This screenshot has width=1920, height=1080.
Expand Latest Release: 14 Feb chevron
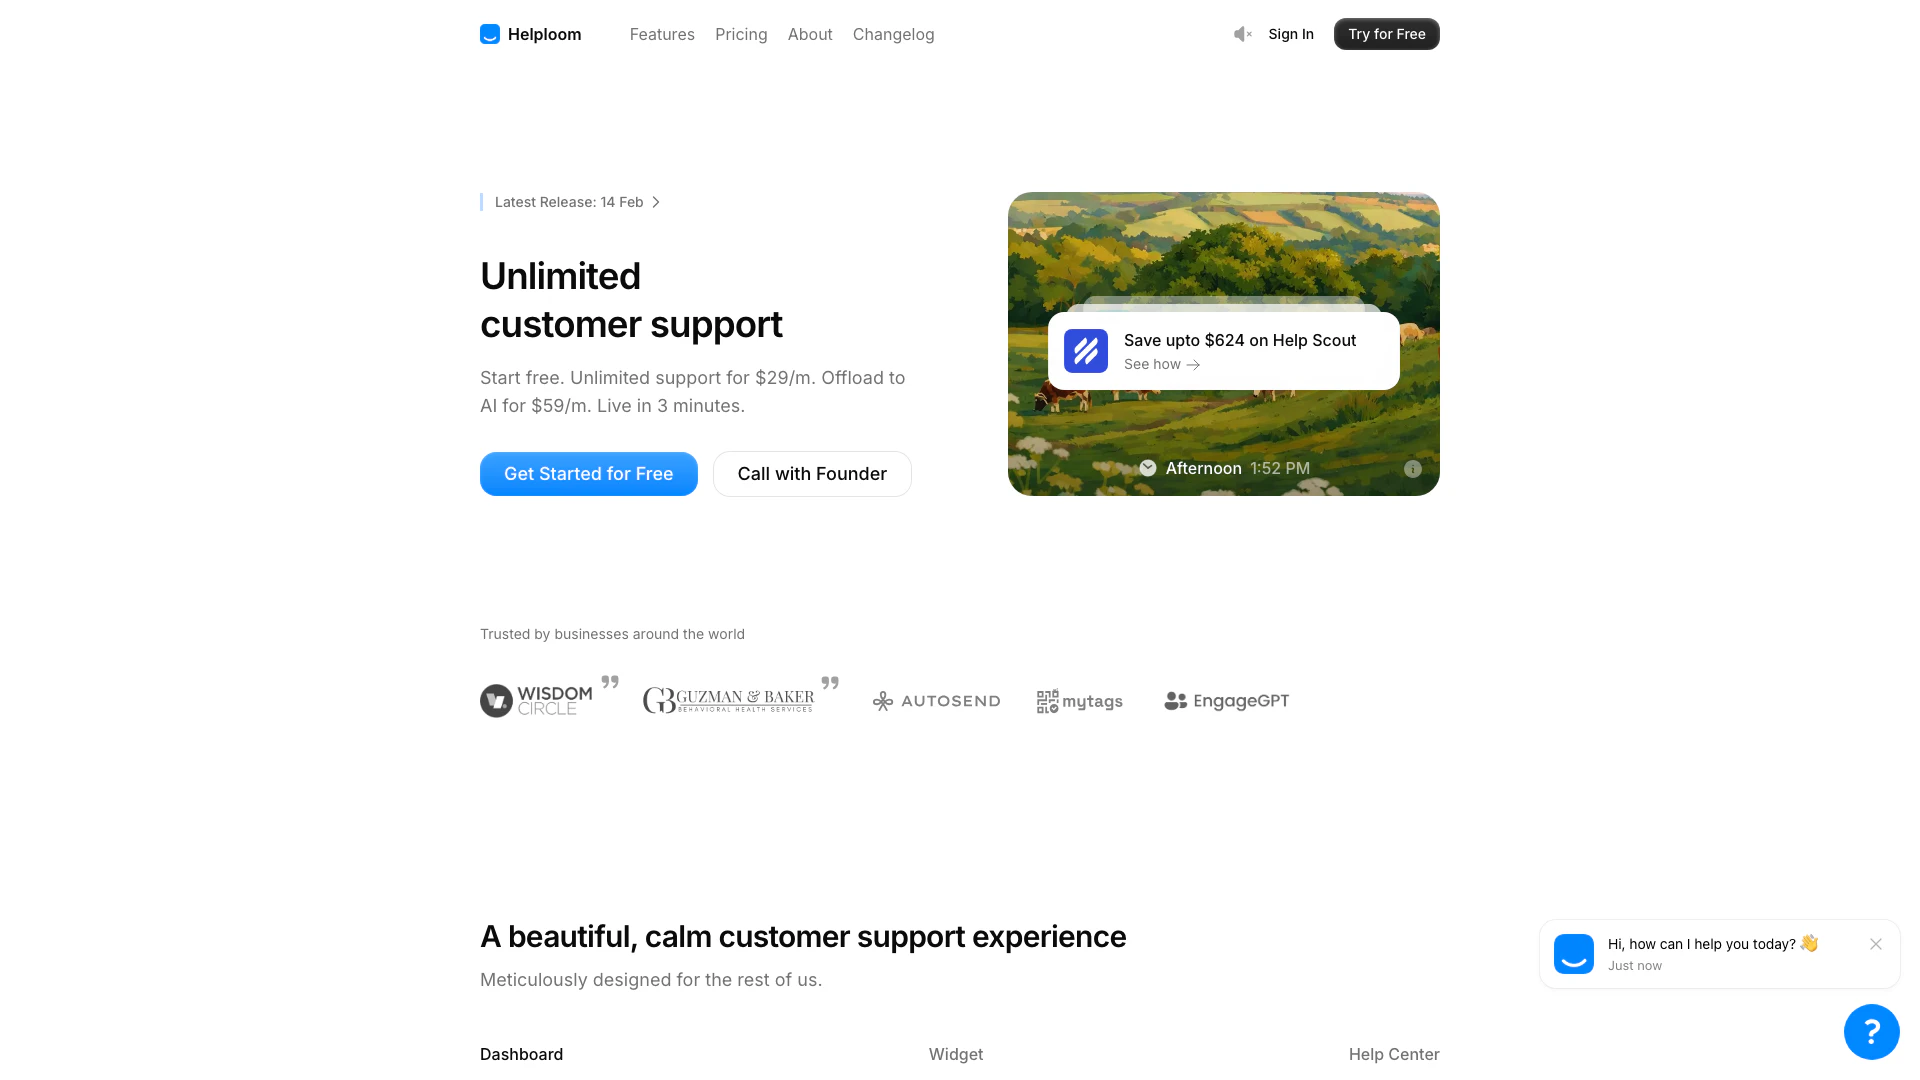tap(656, 202)
